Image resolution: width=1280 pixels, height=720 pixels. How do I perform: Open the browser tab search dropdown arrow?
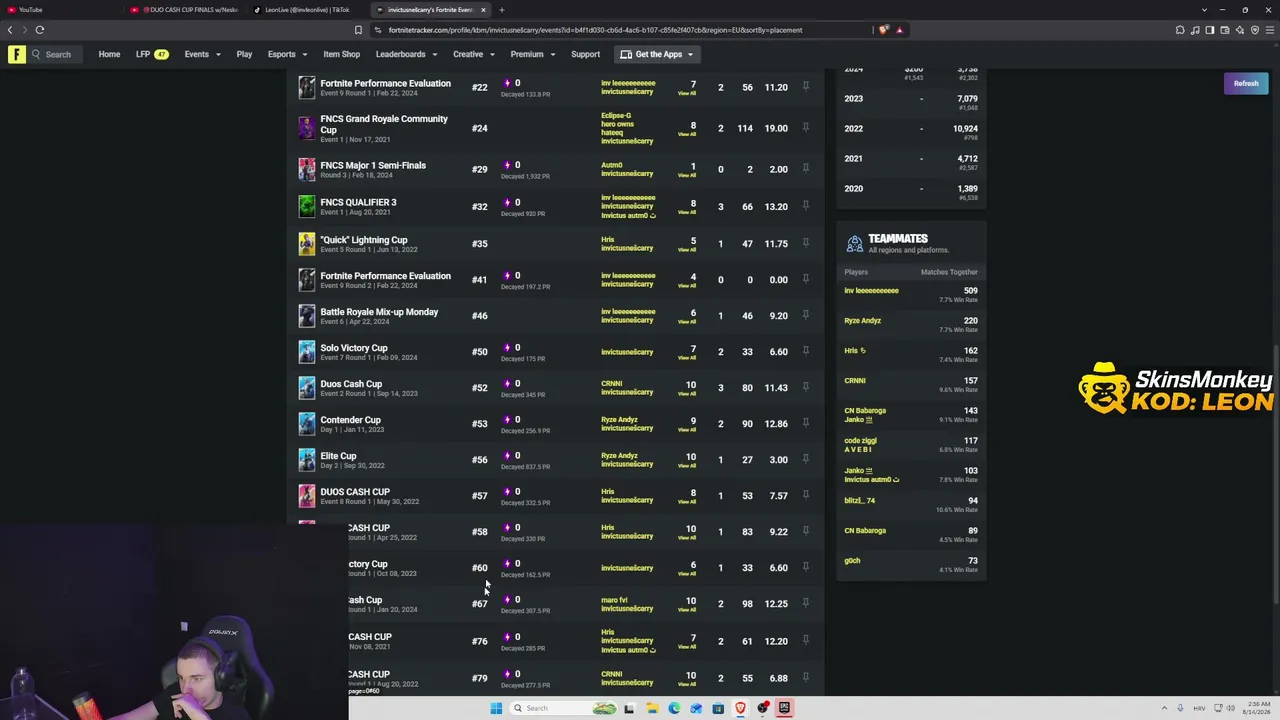(x=1205, y=10)
